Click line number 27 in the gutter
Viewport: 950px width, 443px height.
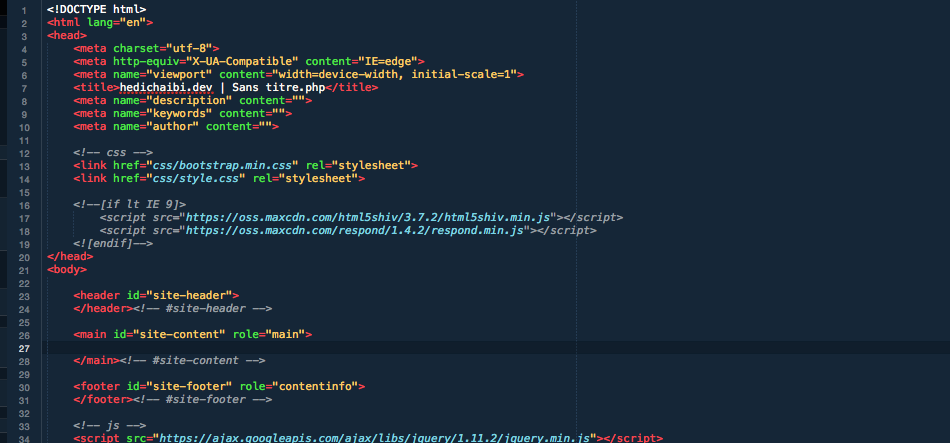[24, 348]
